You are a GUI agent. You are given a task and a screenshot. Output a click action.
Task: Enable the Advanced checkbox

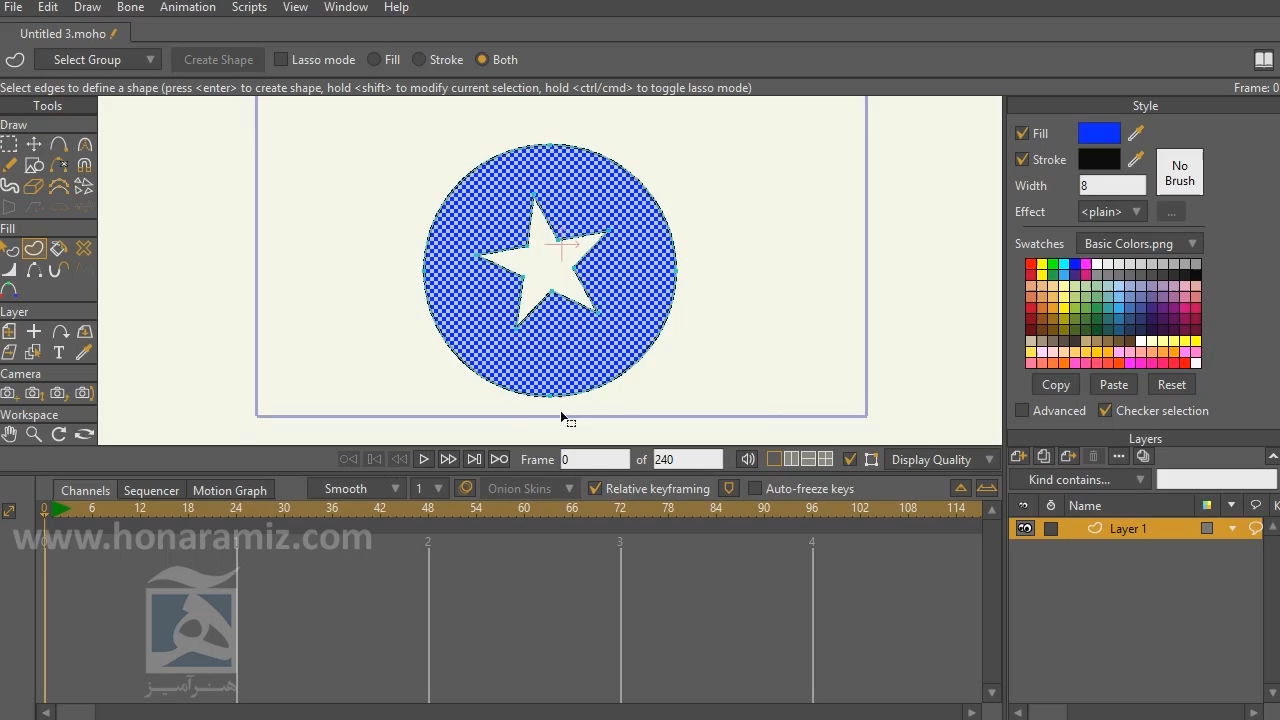[1022, 411]
